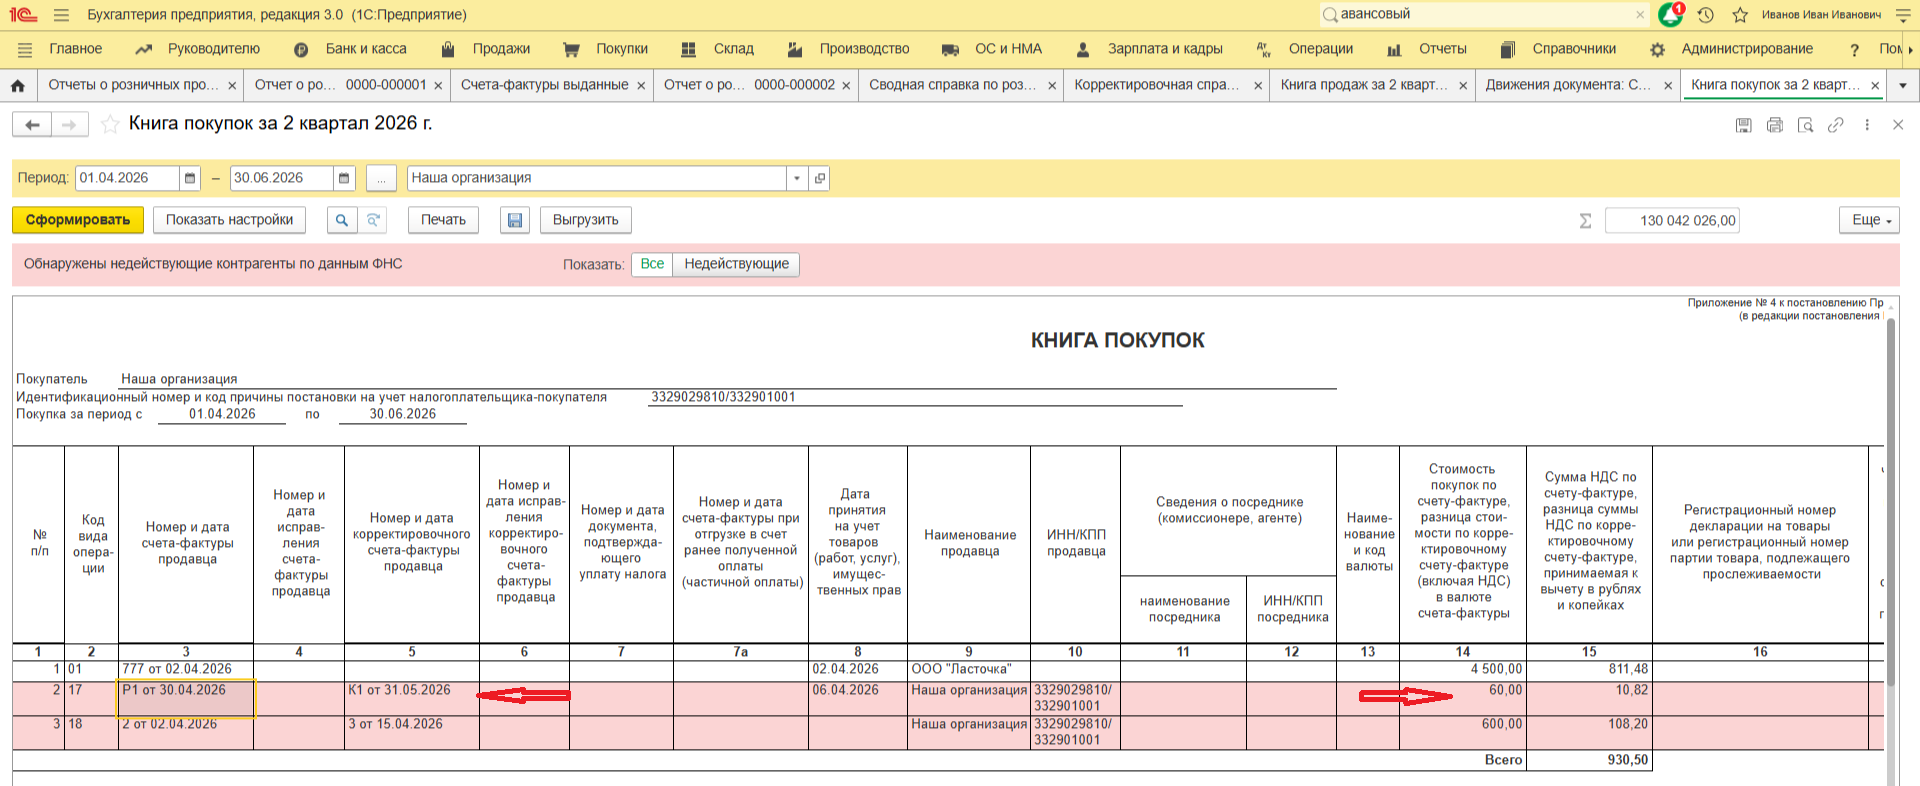Open the 'Еще' dropdown menu

(x=1868, y=220)
